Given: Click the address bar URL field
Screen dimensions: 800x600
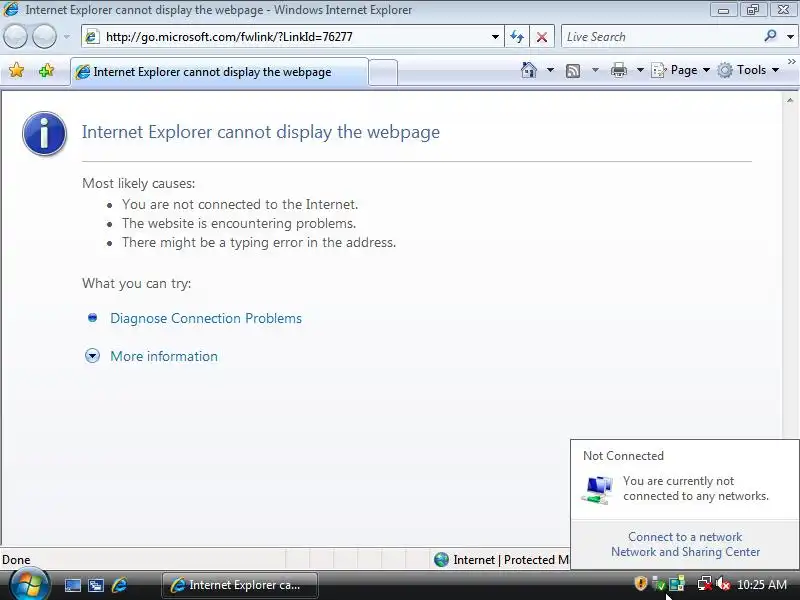Looking at the screenshot, I should [x=295, y=37].
